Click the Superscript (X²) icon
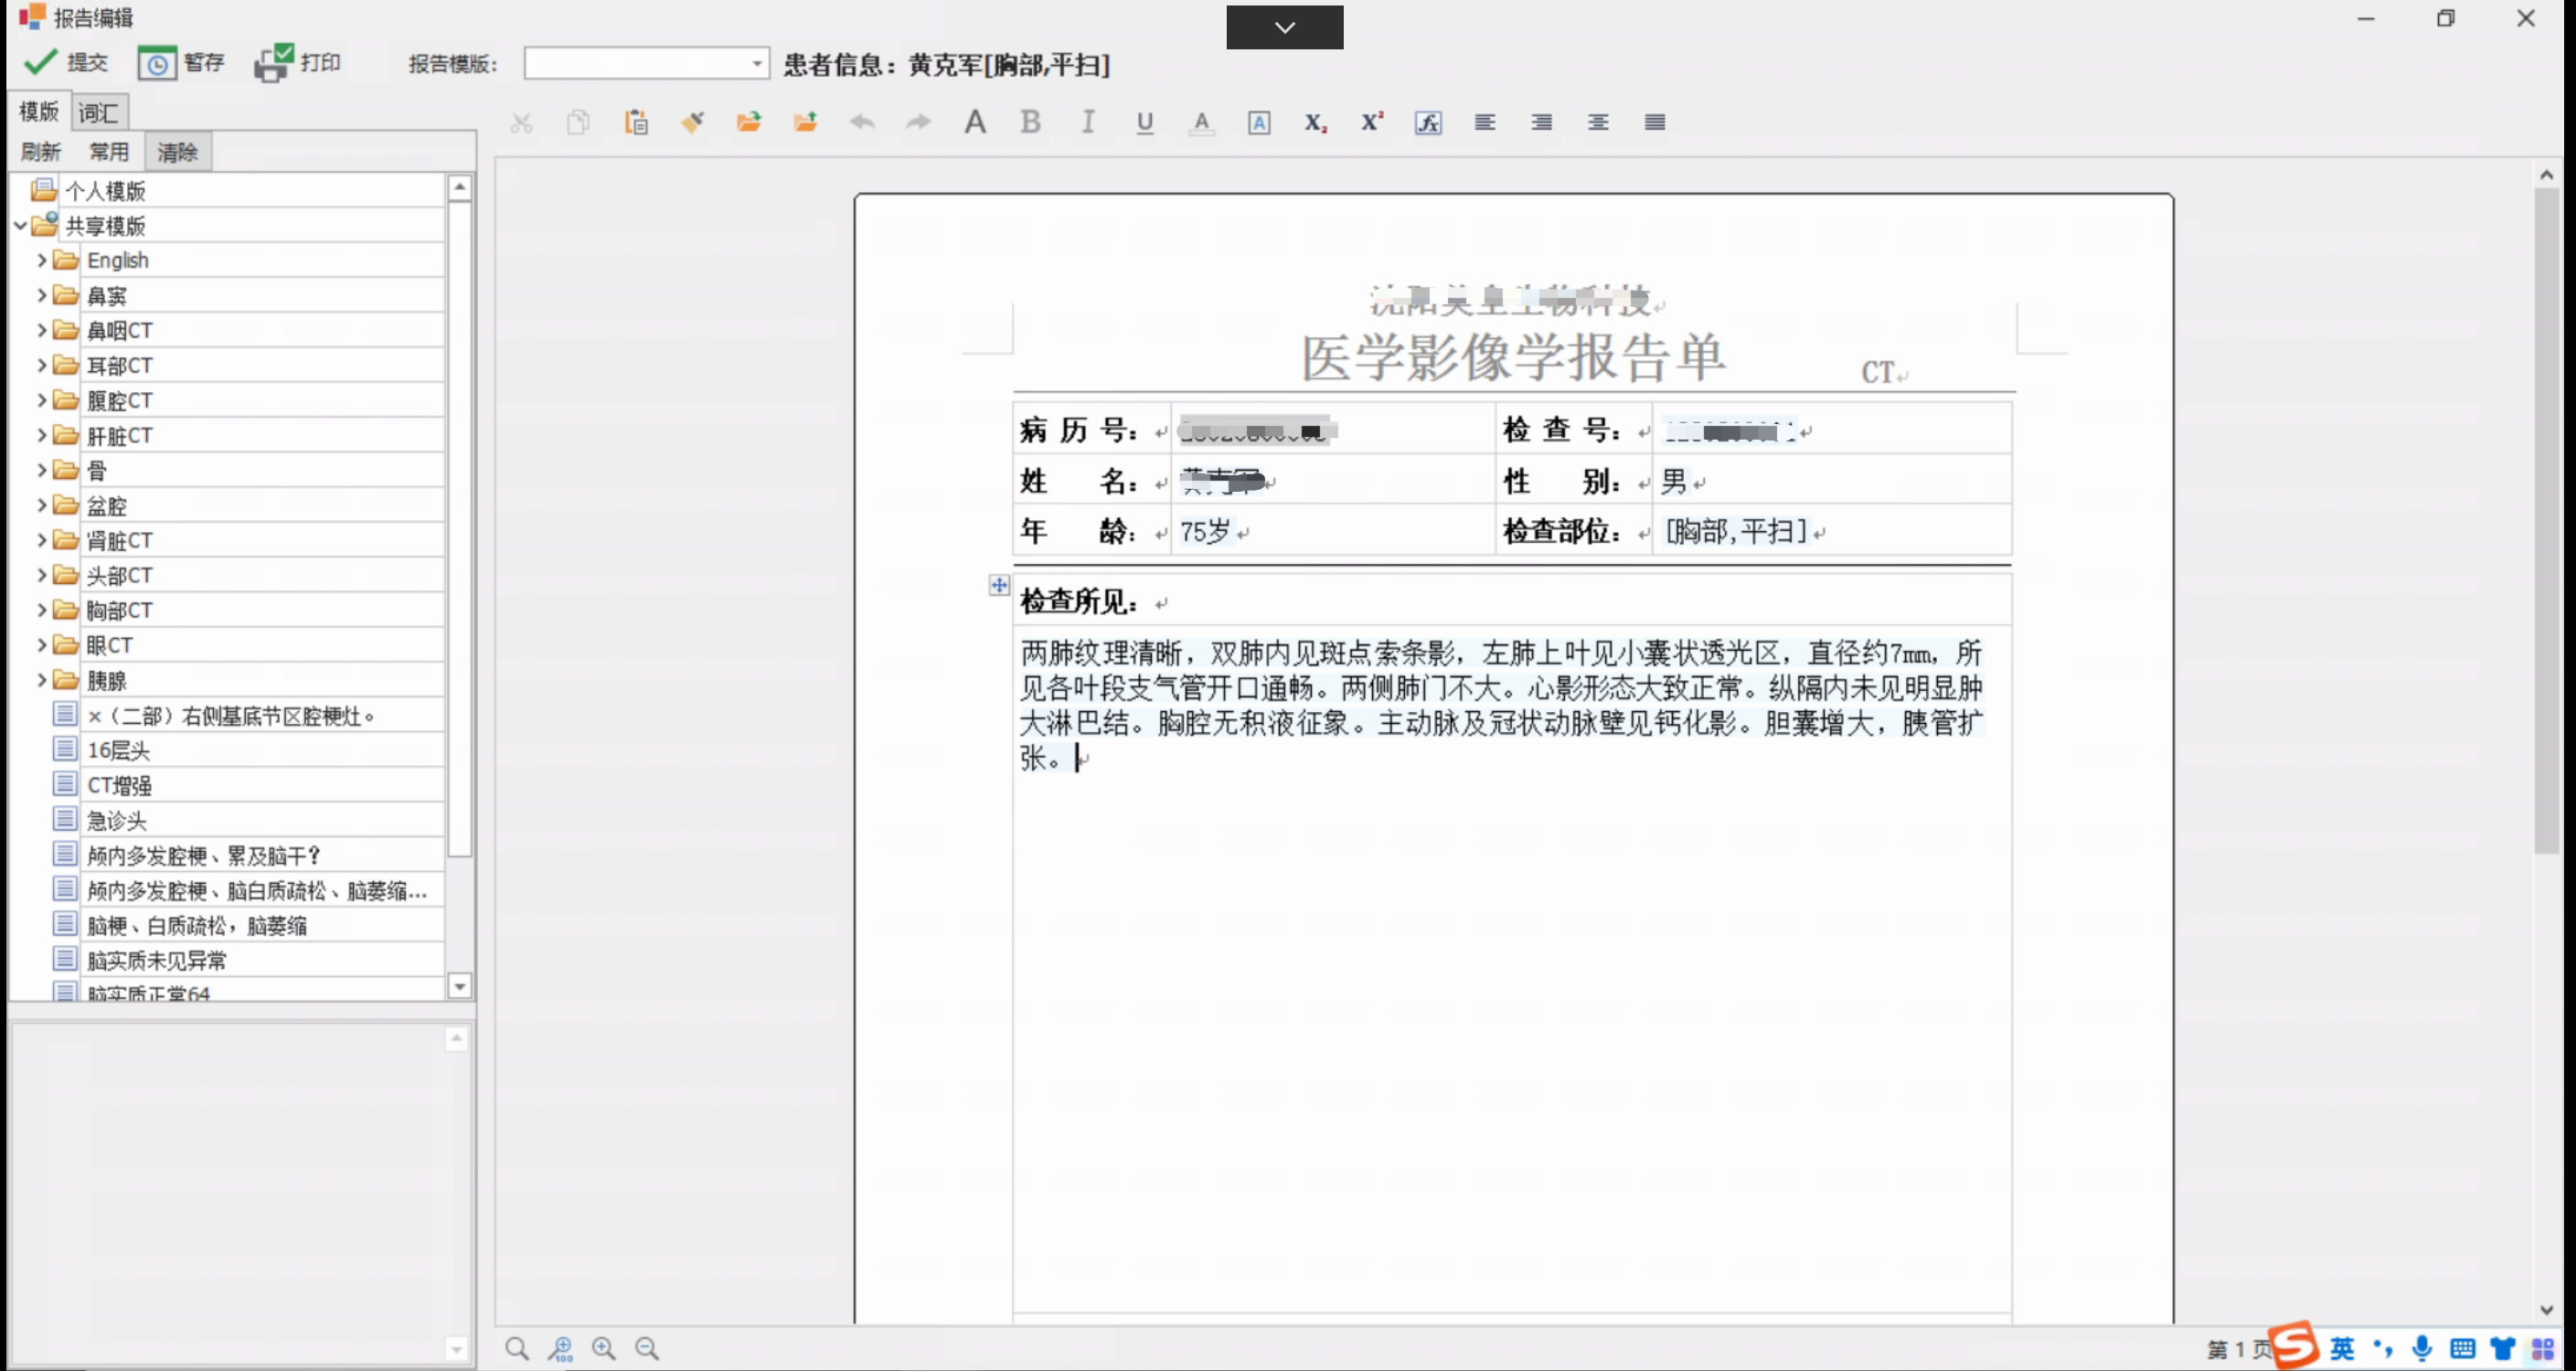The image size is (2576, 1371). click(1371, 121)
